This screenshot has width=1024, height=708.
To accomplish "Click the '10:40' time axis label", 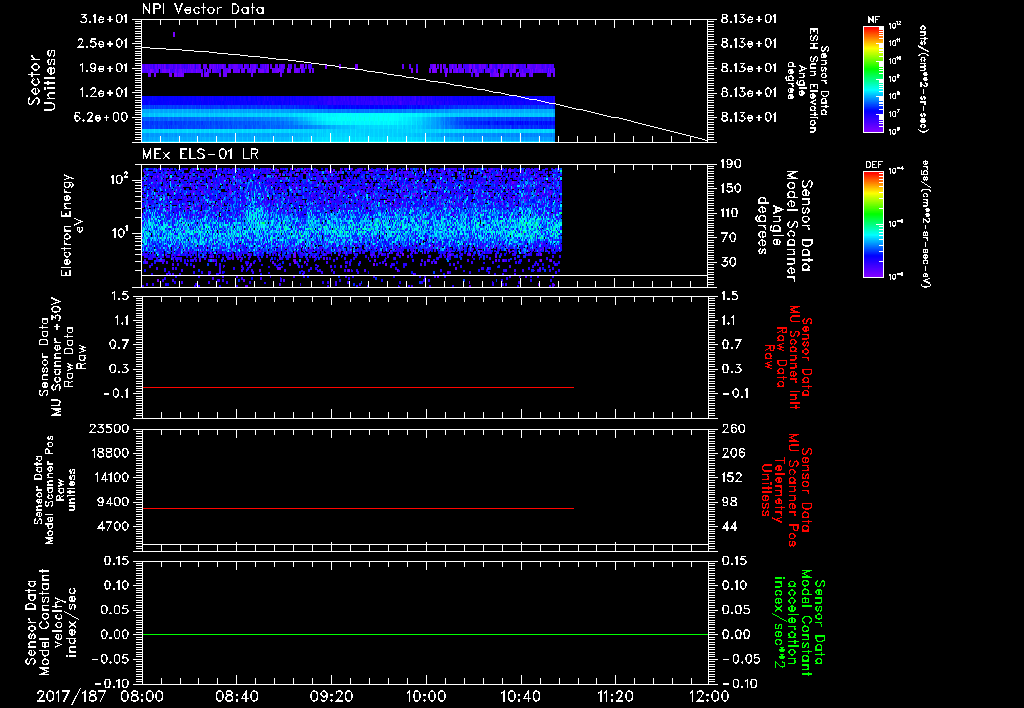I will [x=520, y=696].
